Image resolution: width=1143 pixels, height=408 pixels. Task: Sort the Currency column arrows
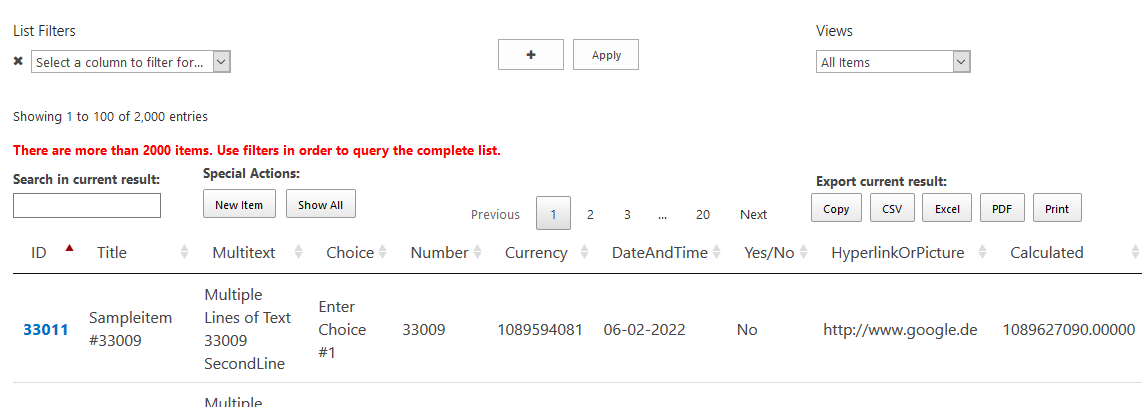(x=584, y=253)
